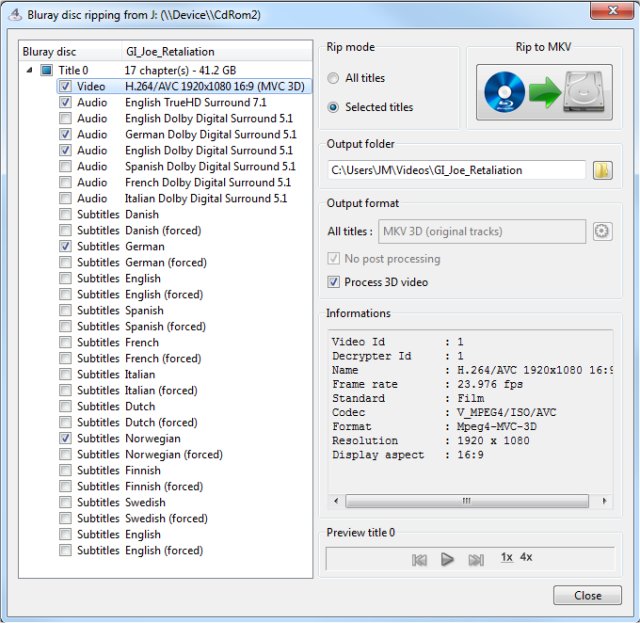Select the All titles rip mode

click(x=333, y=78)
